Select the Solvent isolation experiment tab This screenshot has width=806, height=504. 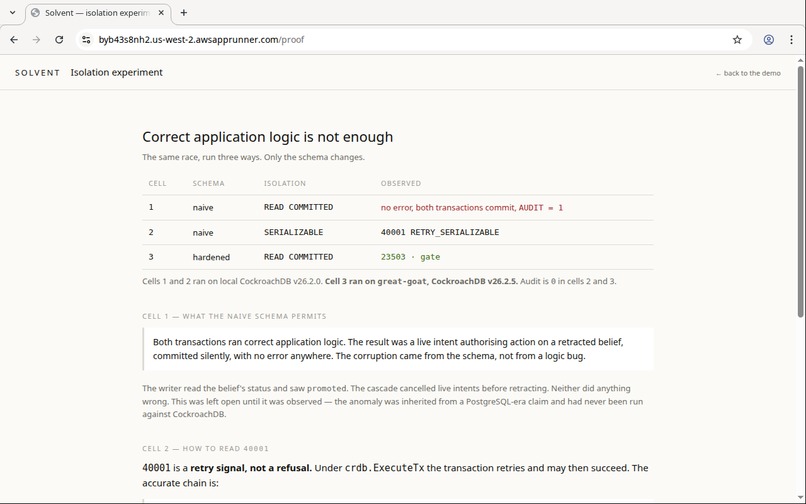pyautogui.click(x=98, y=13)
